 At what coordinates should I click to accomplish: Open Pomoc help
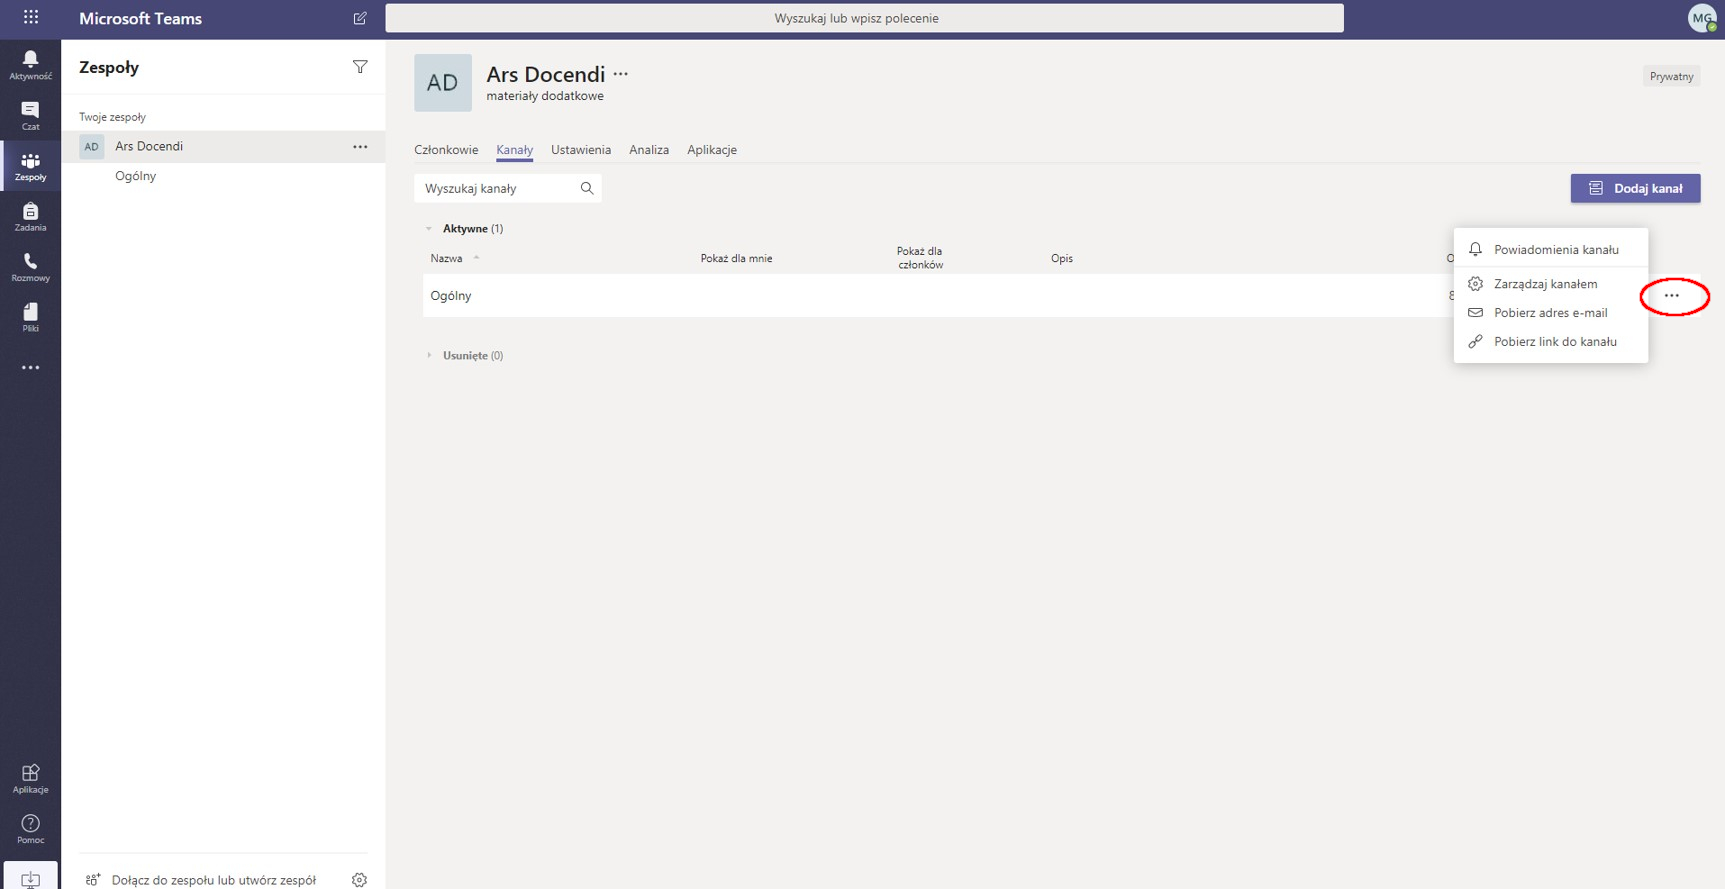click(30, 829)
